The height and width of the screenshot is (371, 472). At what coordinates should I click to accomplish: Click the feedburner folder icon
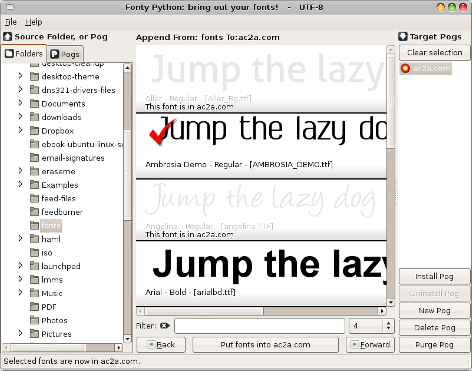[x=34, y=212]
